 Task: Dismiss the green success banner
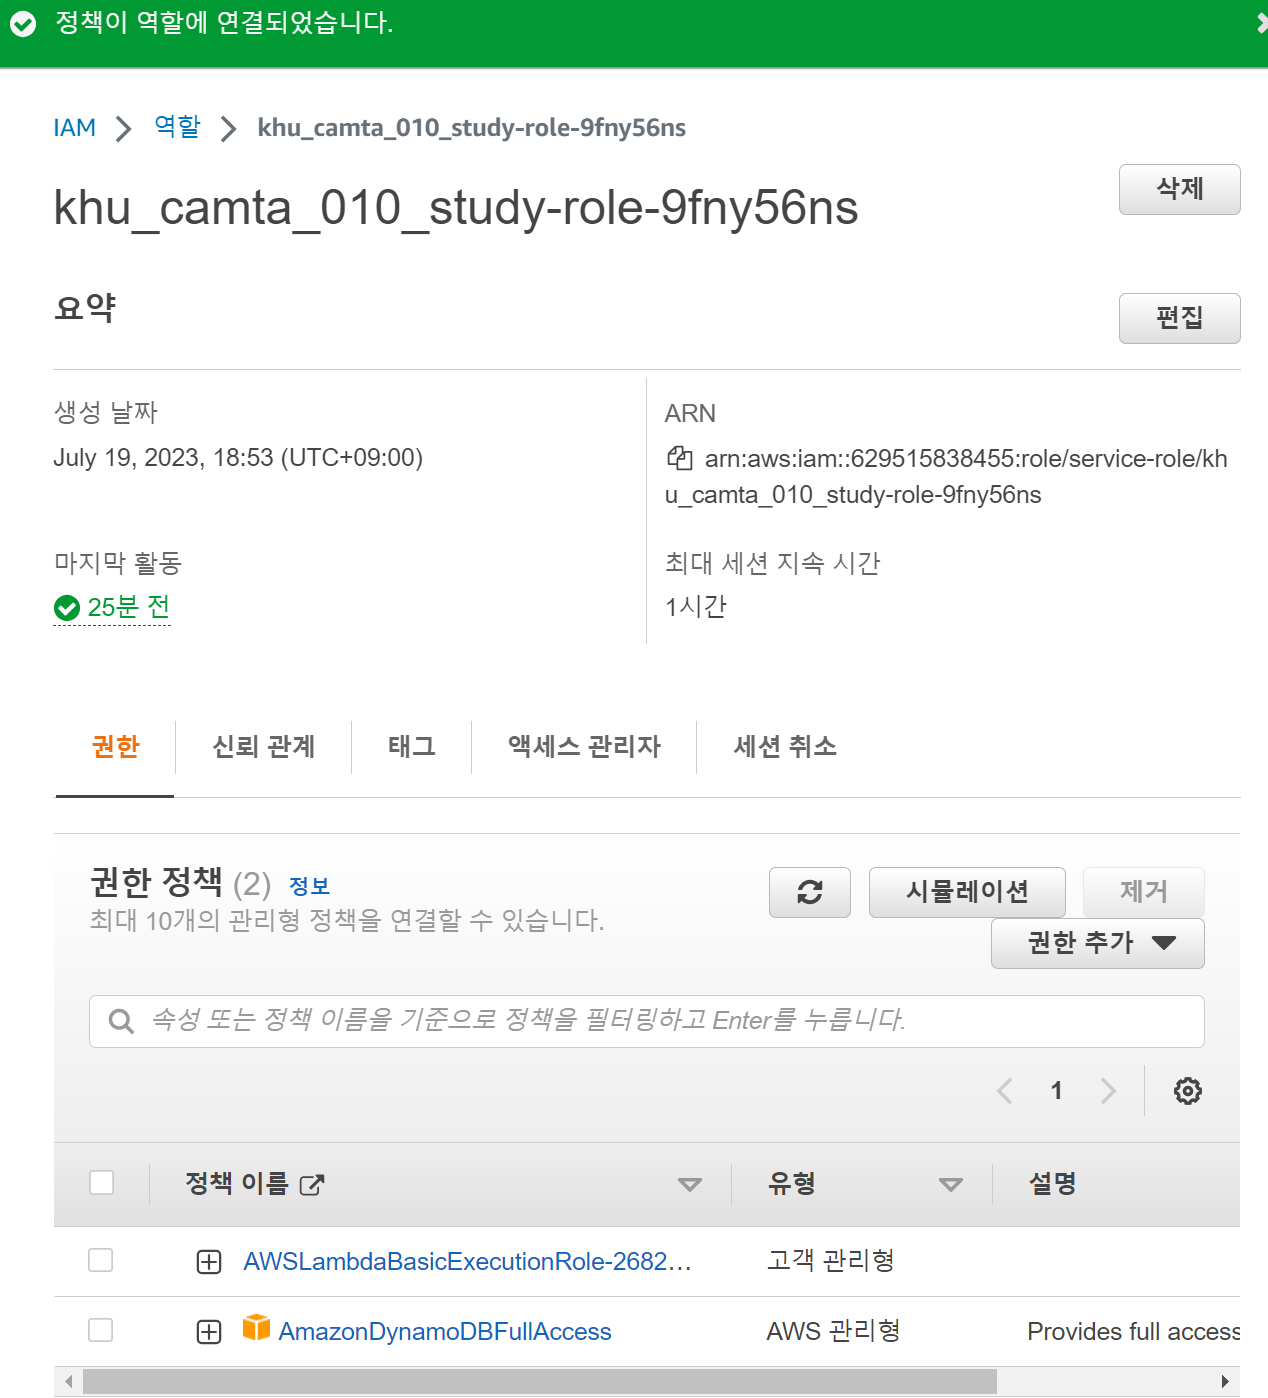tap(1261, 24)
